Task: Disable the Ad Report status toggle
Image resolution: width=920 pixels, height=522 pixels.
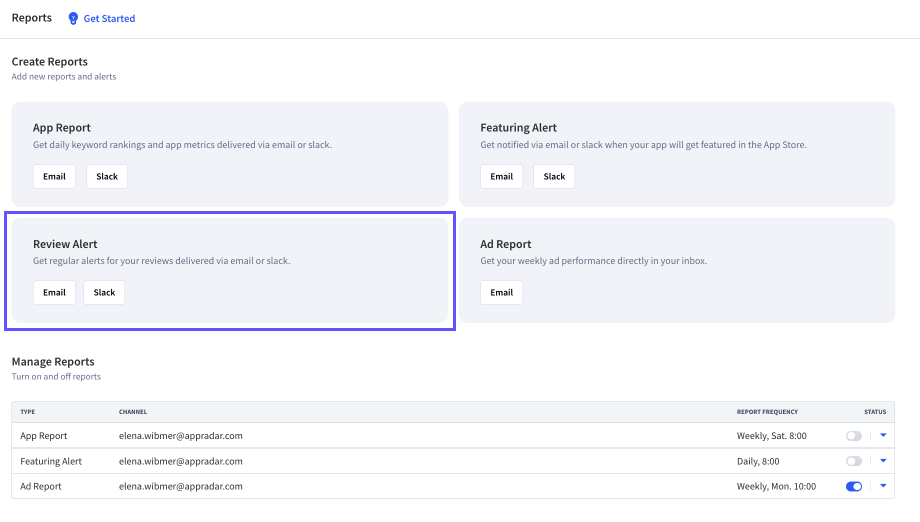Action: (x=854, y=486)
